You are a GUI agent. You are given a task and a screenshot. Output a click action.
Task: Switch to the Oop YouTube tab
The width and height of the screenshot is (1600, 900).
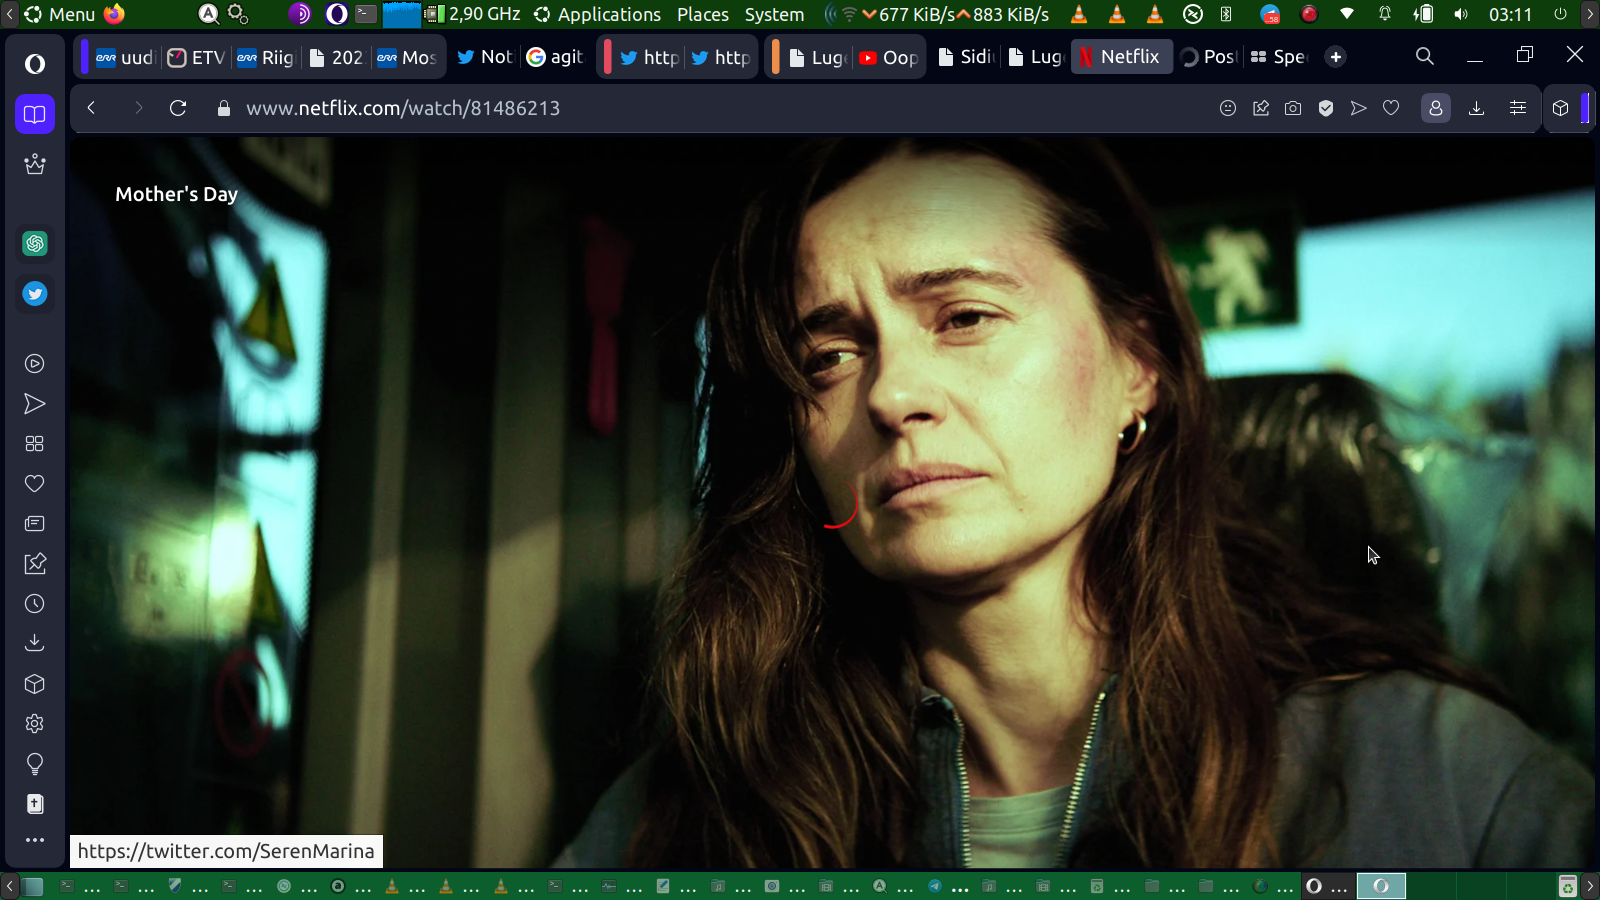tap(889, 57)
